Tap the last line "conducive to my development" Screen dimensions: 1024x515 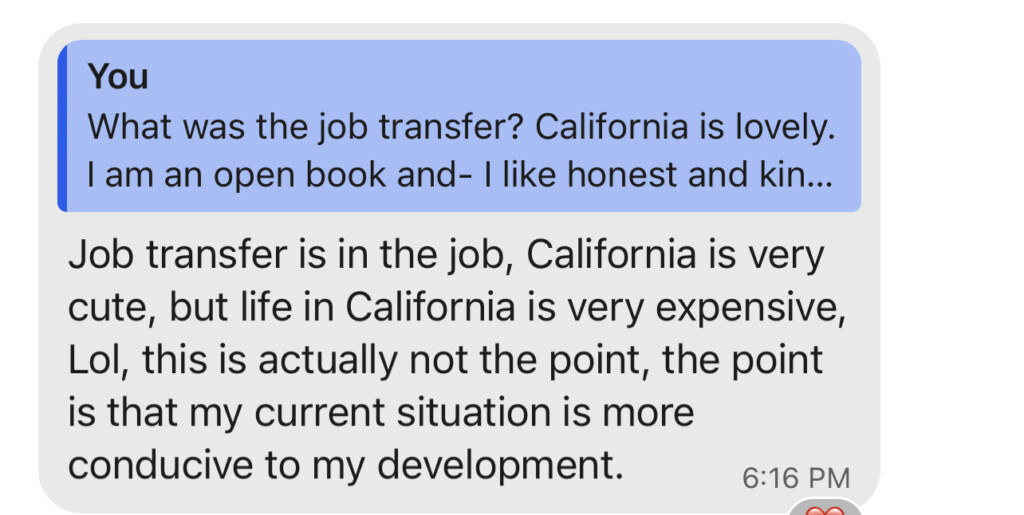346,463
